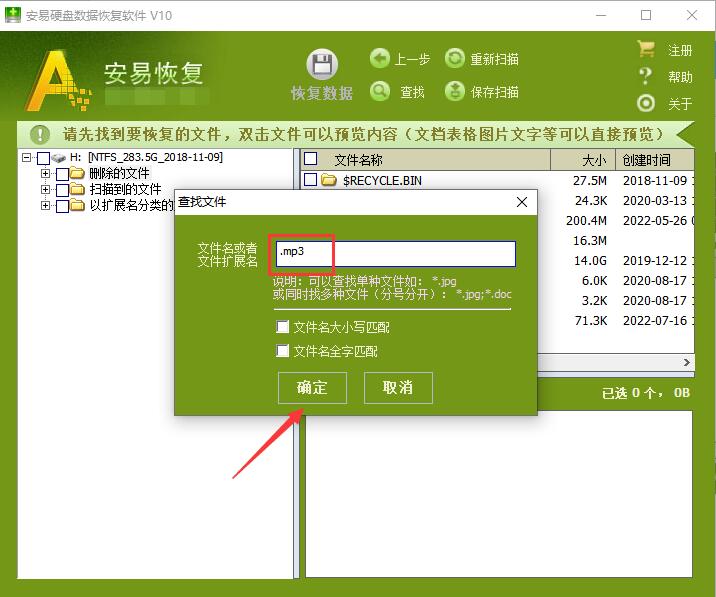Check the 扫描到的文件 checkbox
The image size is (716, 597).
(63, 190)
